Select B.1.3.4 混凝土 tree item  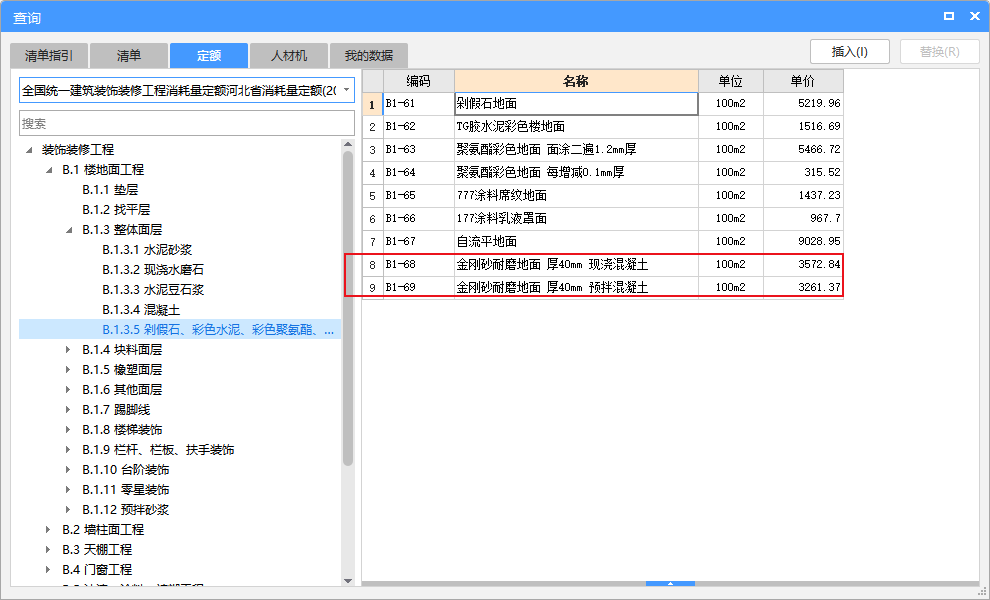click(x=141, y=310)
